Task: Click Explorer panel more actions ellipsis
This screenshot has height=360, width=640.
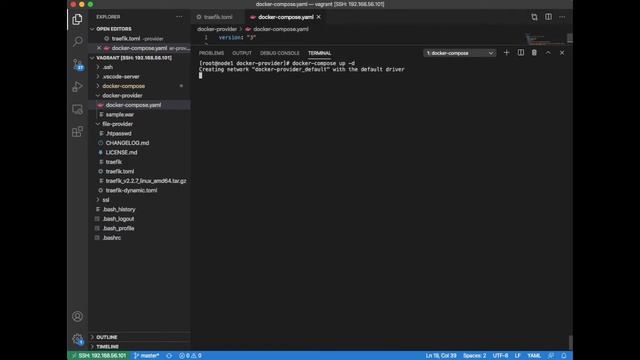Action: click(x=179, y=17)
